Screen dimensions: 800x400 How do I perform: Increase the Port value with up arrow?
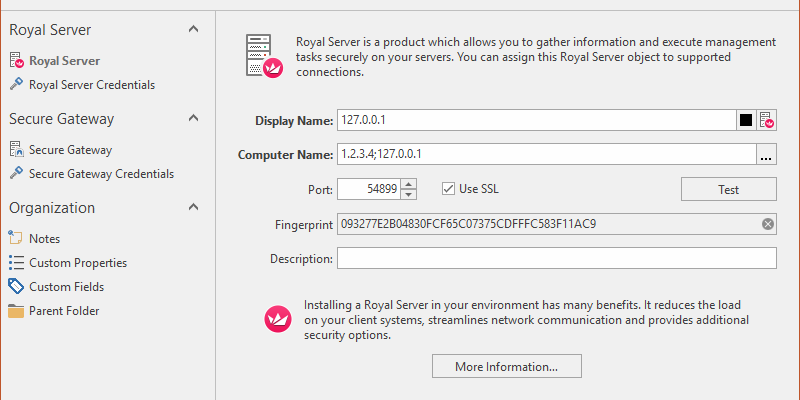pos(408,184)
